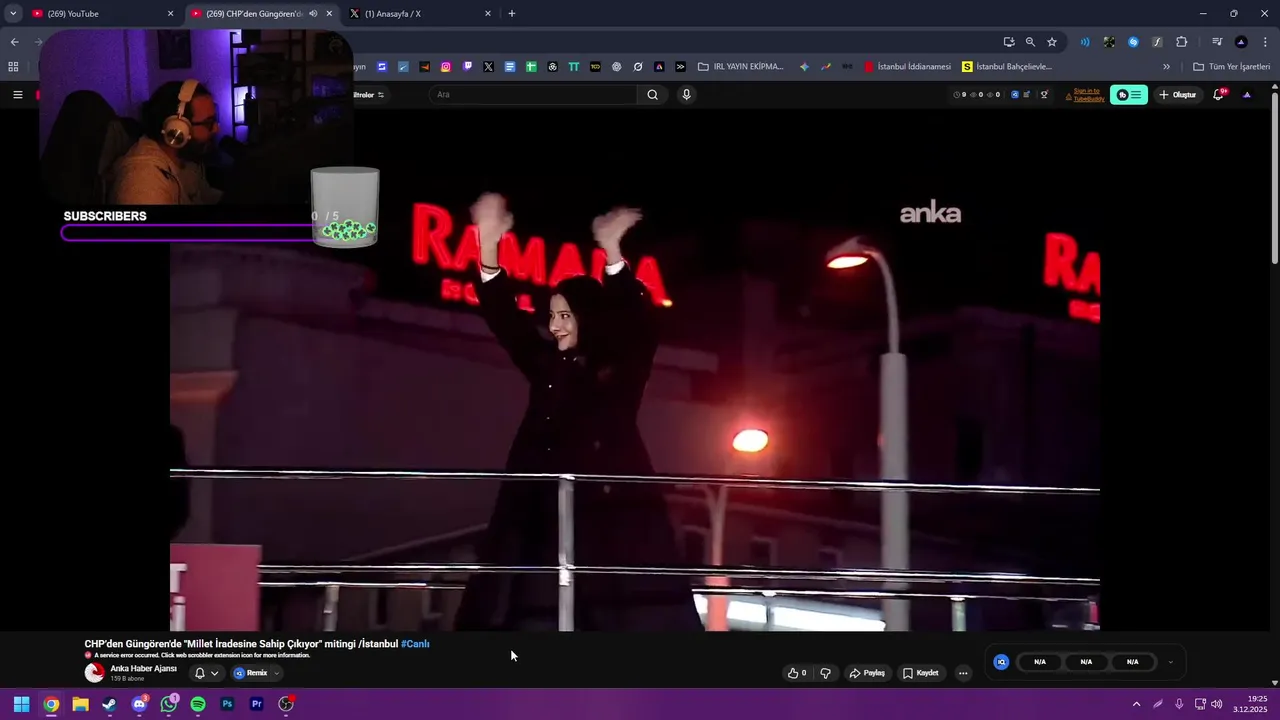
Task: Start voice search with the microphone icon
Action: 686,95
